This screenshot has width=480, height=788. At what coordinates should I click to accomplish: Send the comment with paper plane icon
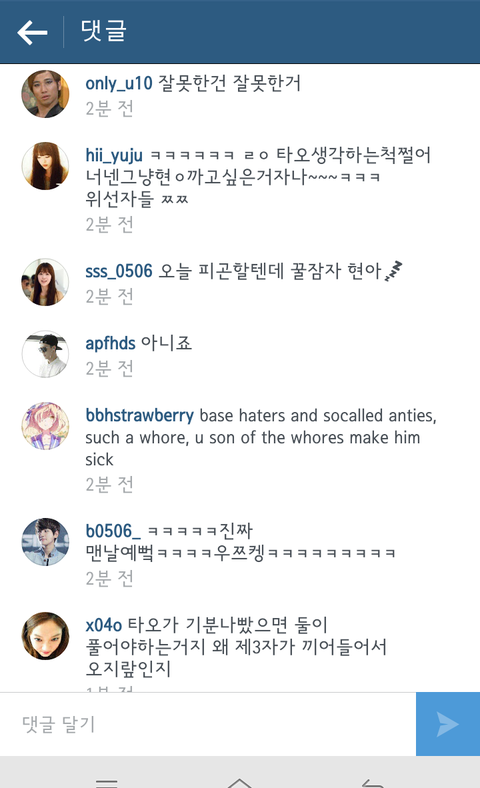click(448, 724)
